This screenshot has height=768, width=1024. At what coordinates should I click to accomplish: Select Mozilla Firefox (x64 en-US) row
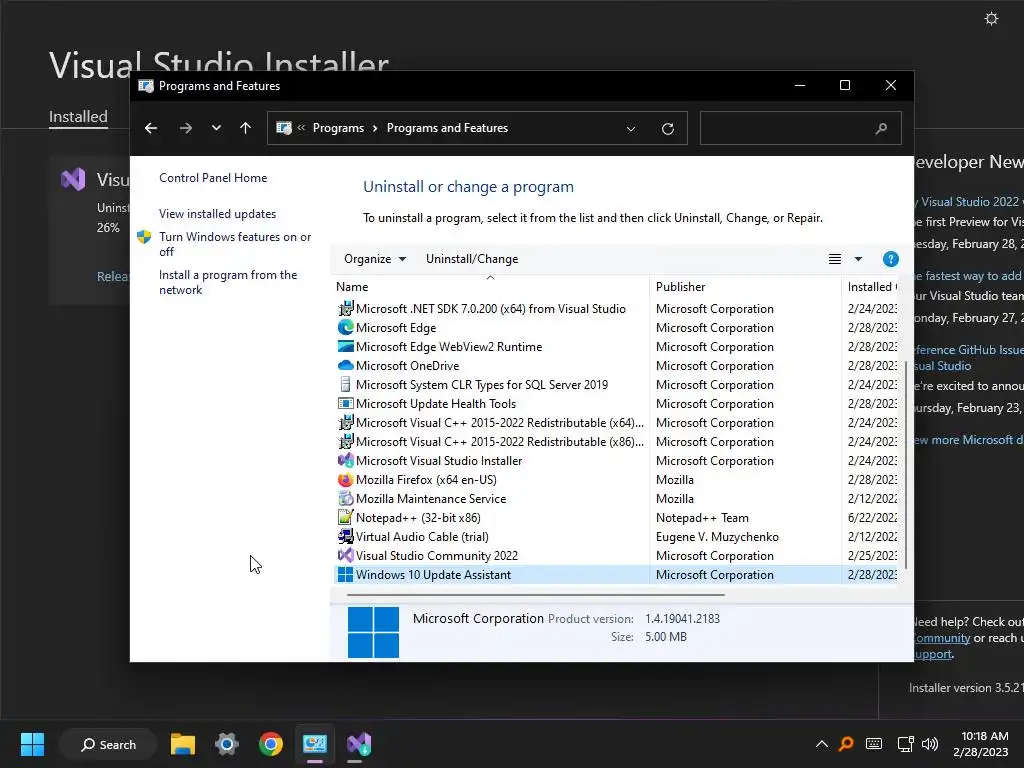coord(616,479)
